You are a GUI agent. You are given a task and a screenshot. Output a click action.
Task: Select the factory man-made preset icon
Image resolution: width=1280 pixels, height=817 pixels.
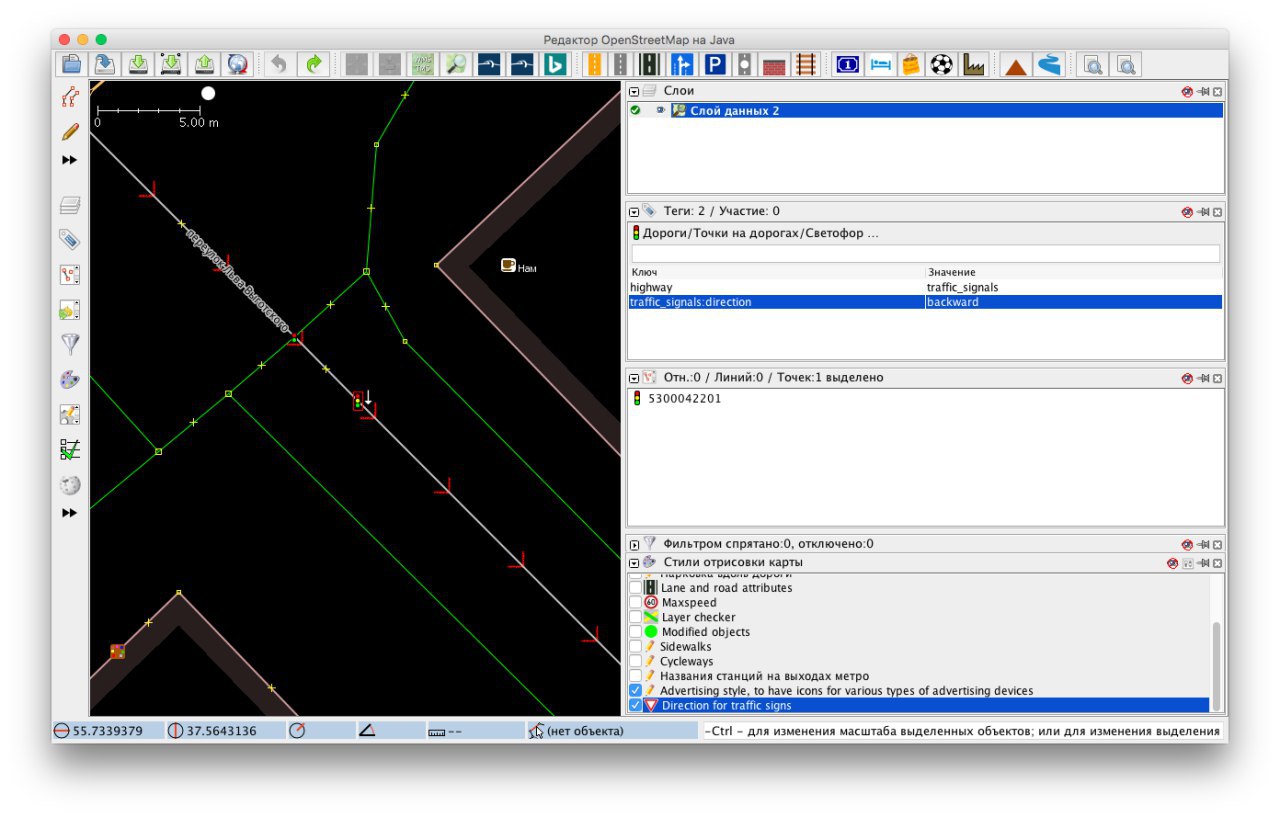point(974,64)
